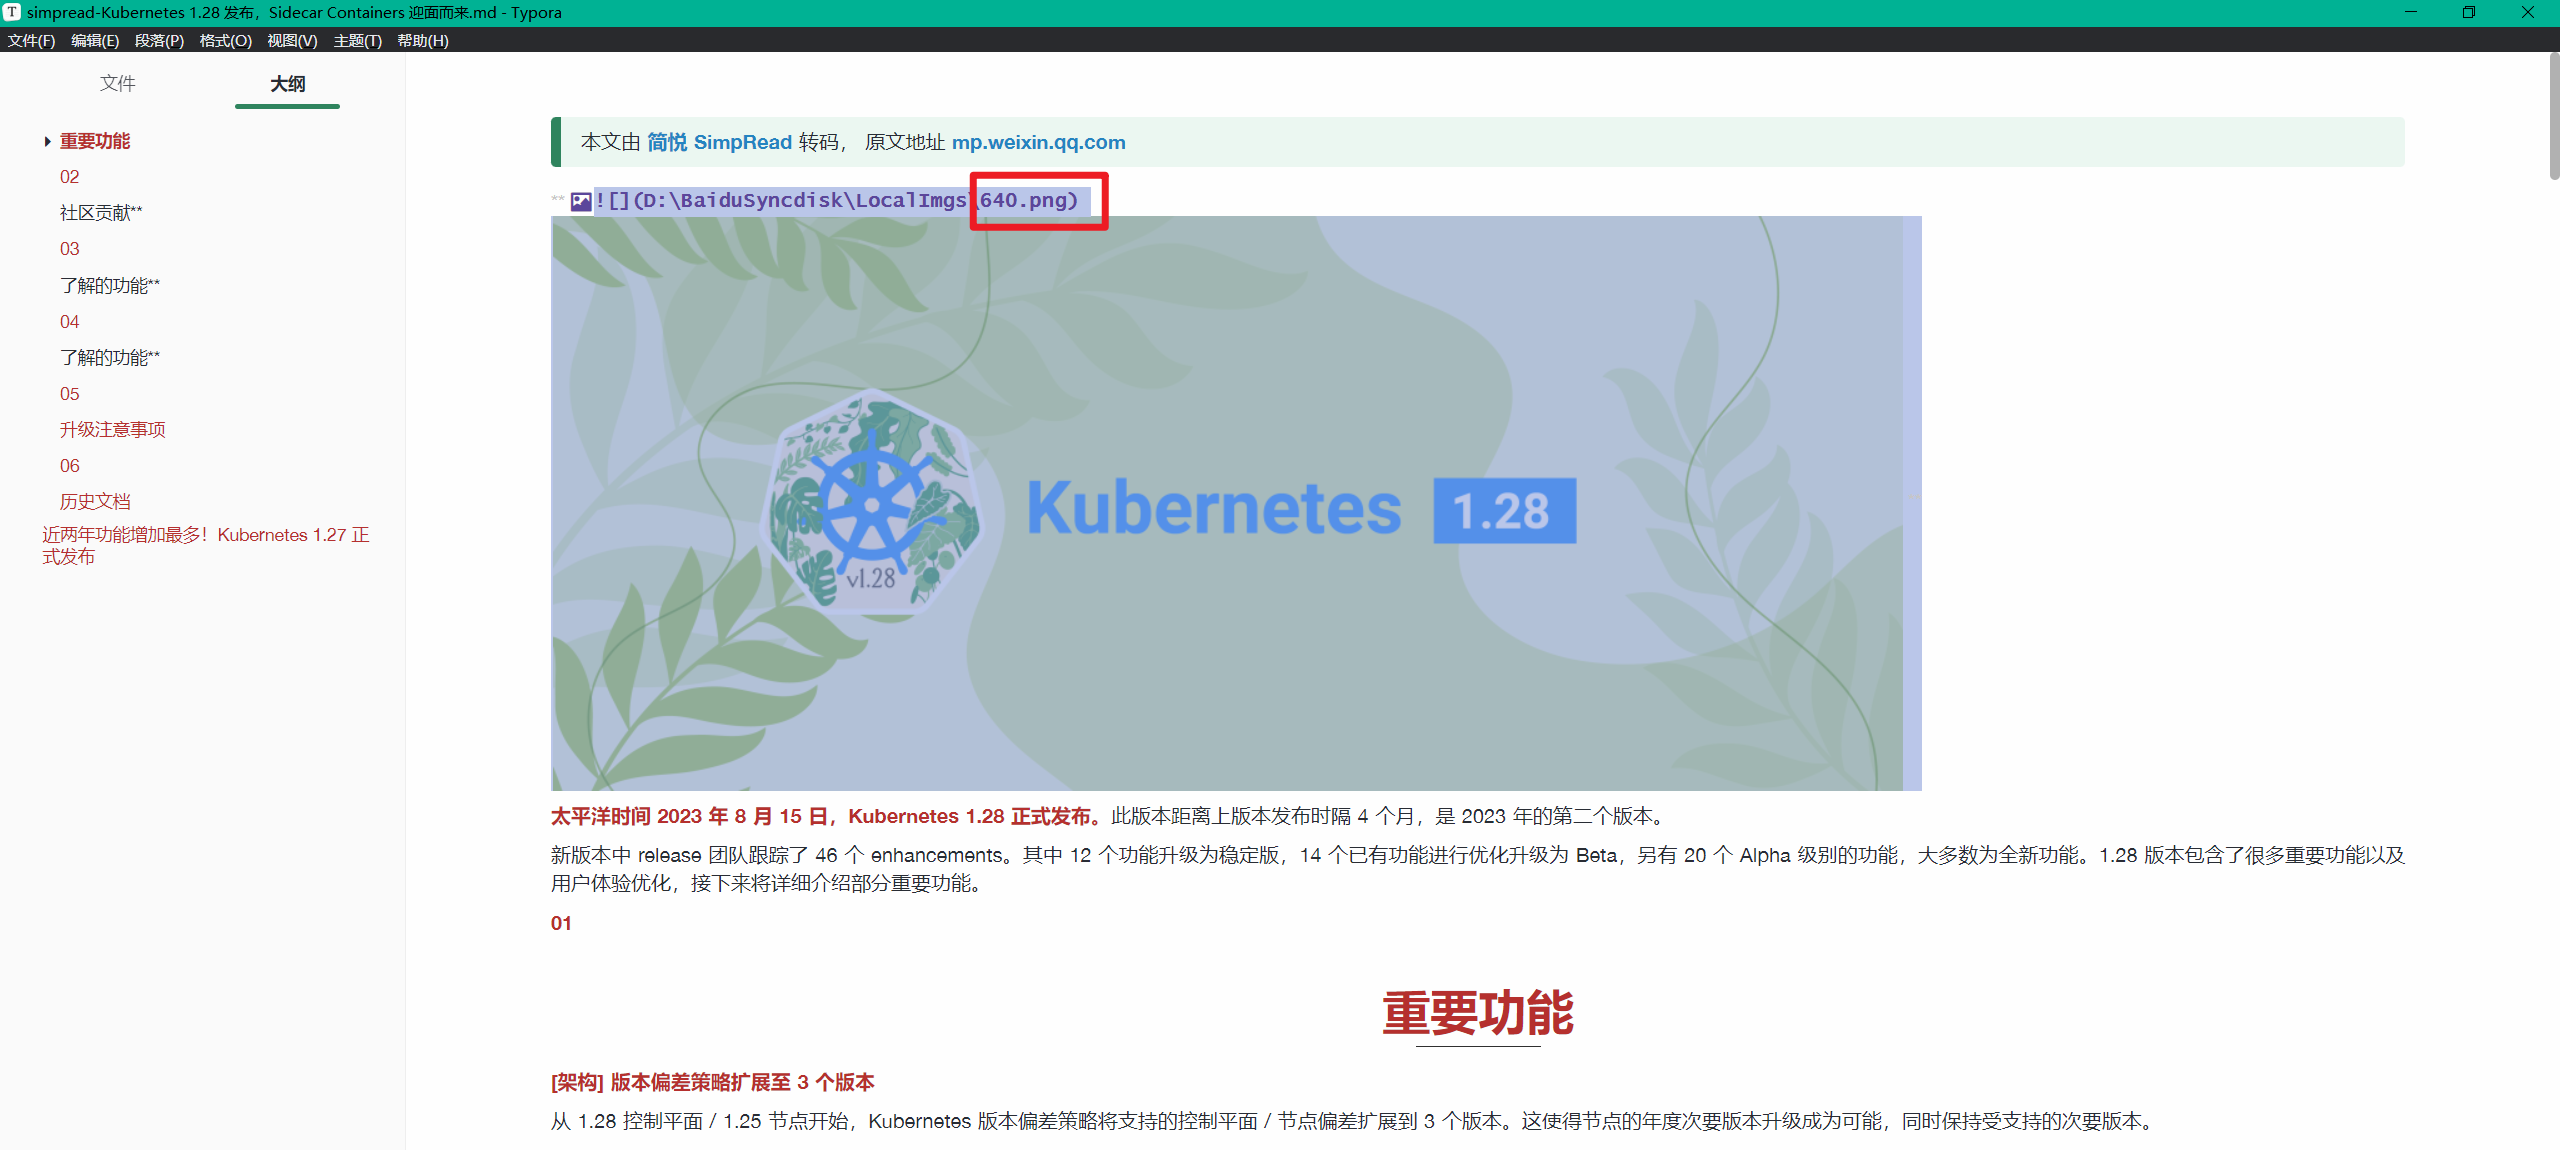Jump to 重要功能 heading in outline

pos(95,141)
